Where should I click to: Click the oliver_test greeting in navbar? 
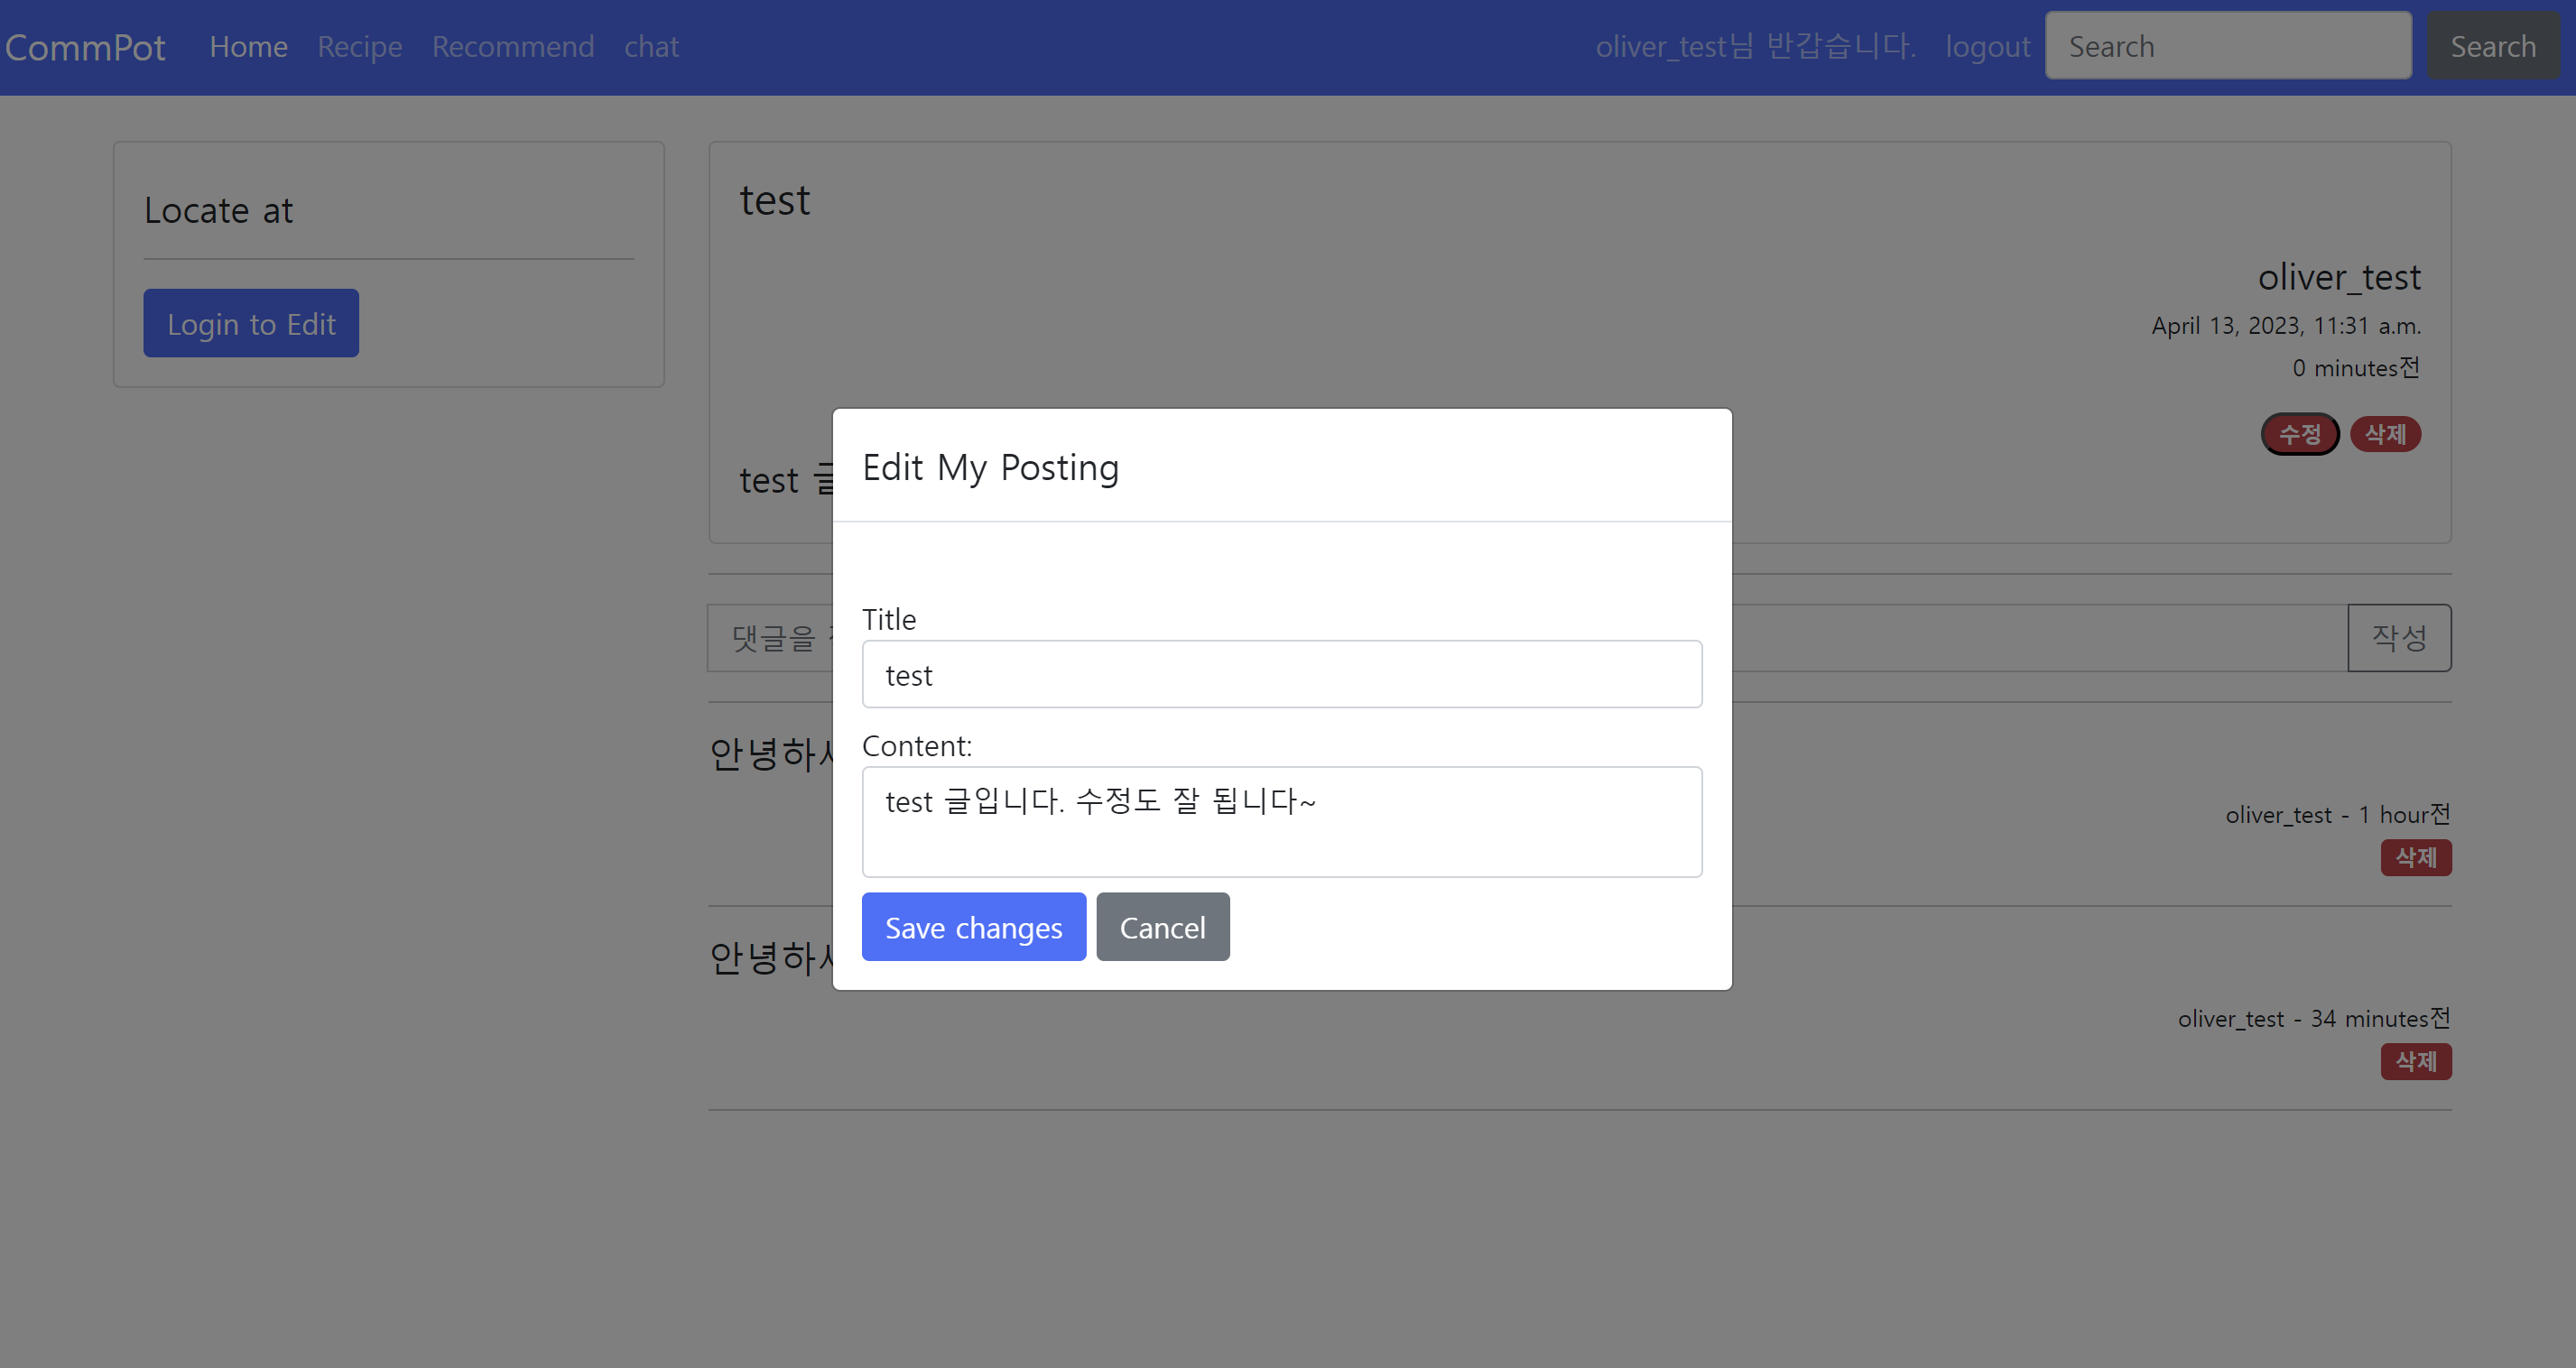(1754, 47)
